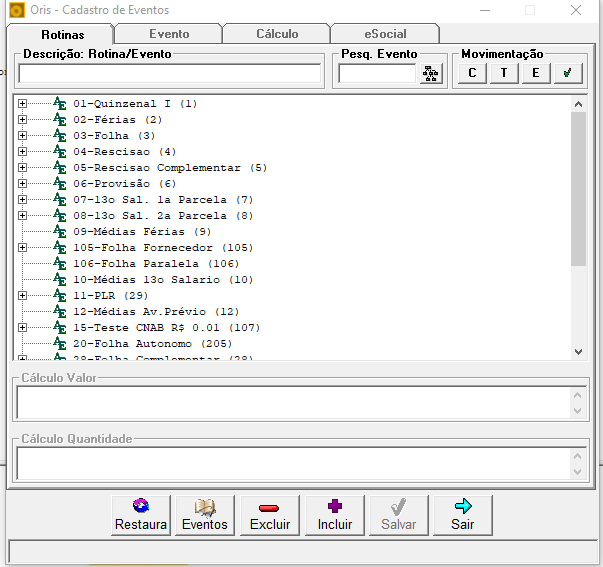The width and height of the screenshot is (603, 567).
Task: Click the AE icon beside 09-Médias Férias
Action: [60, 232]
